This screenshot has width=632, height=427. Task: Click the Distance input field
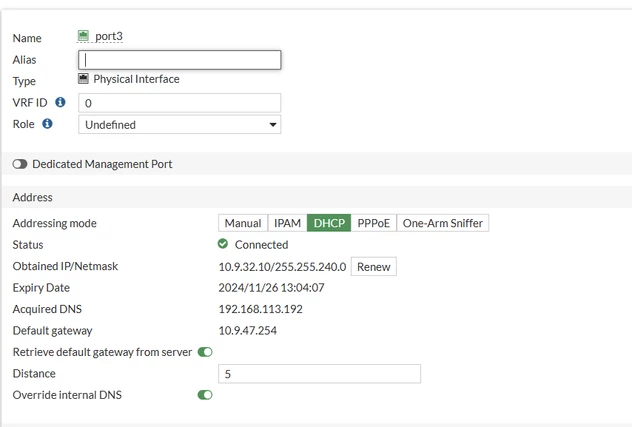319,374
